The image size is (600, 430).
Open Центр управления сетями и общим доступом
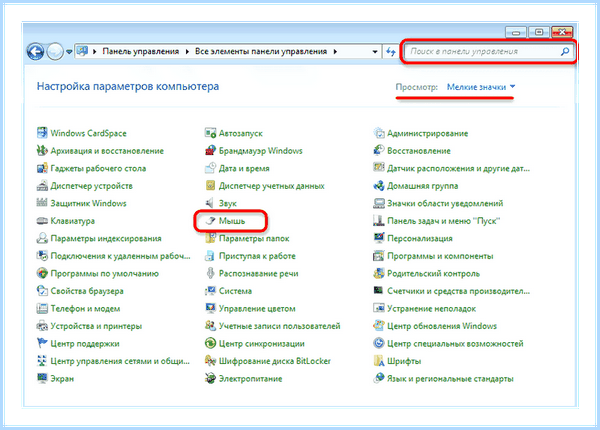tap(120, 361)
